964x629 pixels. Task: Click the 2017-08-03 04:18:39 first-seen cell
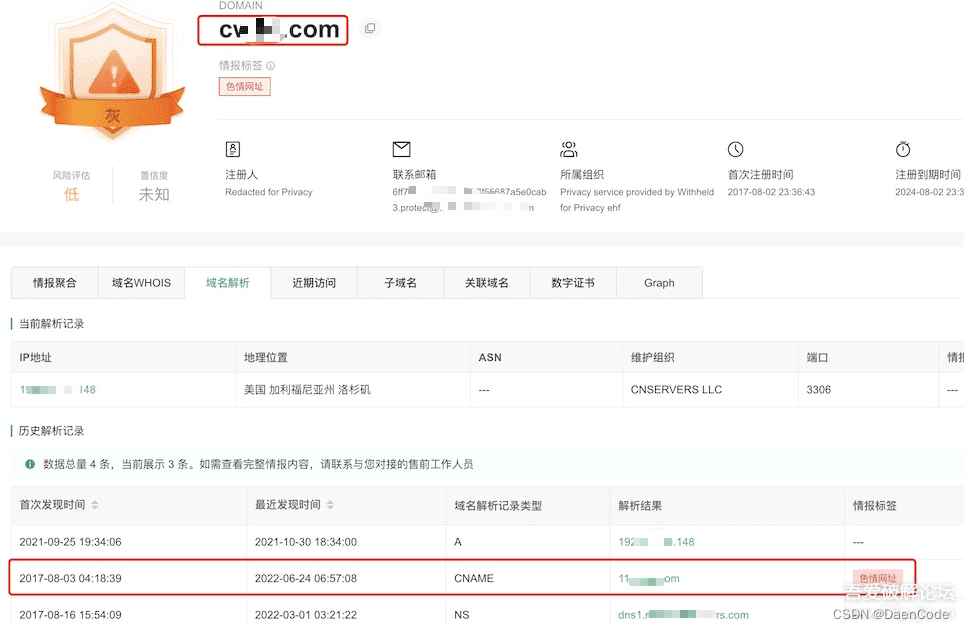tap(70, 578)
